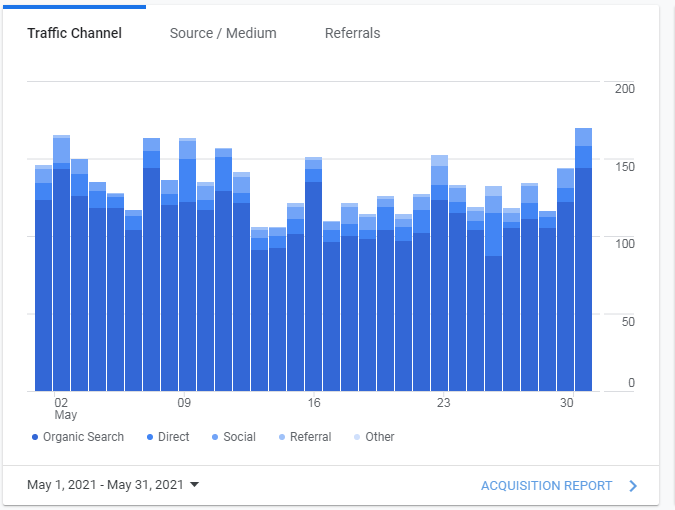
Task: Switch to the Traffic Channel tab
Action: [x=74, y=33]
